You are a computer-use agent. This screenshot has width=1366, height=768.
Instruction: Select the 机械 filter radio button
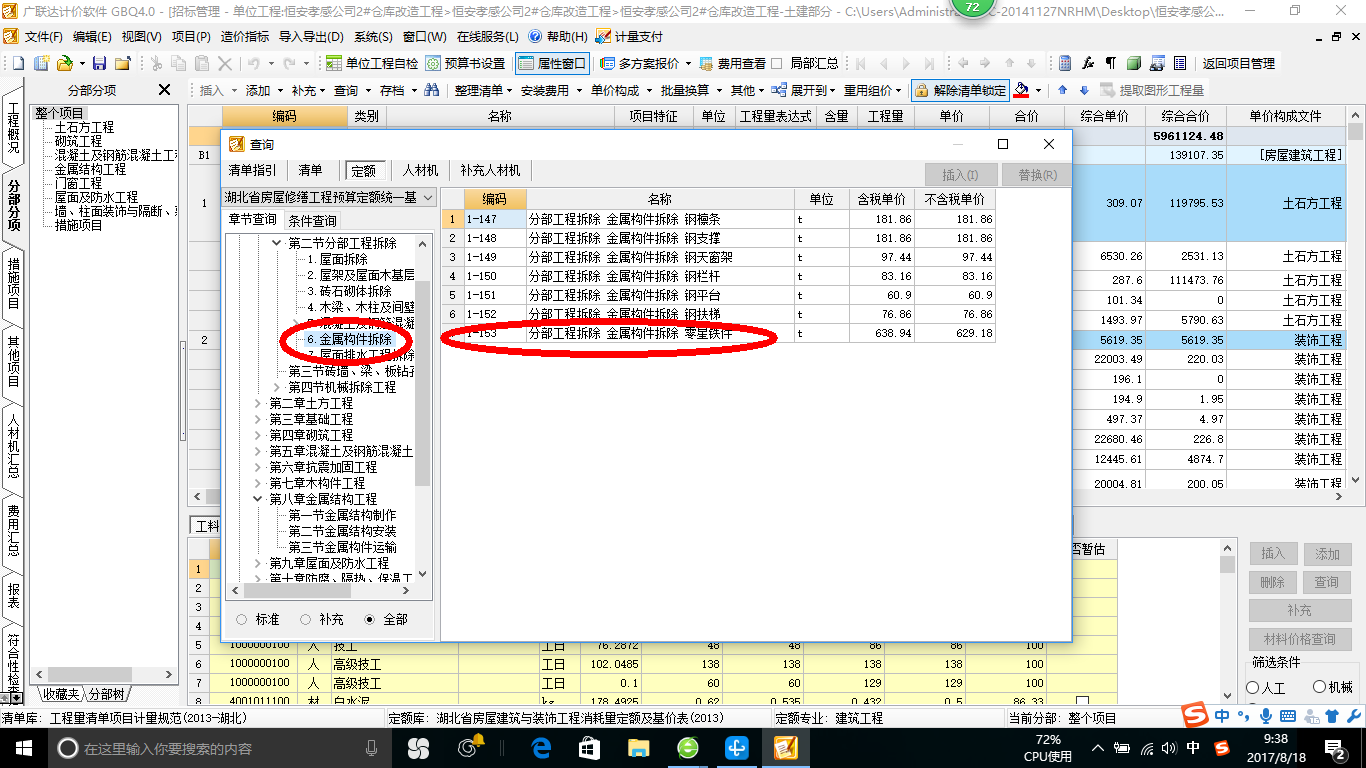(x=1319, y=687)
